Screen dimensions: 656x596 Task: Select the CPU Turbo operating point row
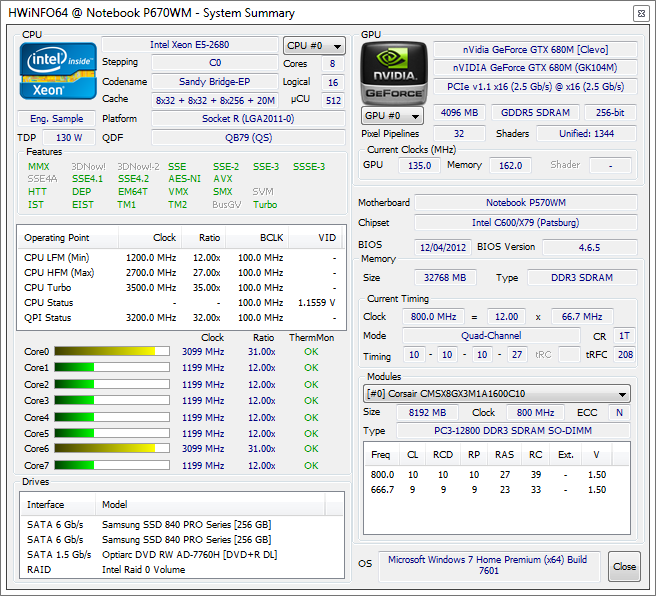pyautogui.click(x=181, y=288)
